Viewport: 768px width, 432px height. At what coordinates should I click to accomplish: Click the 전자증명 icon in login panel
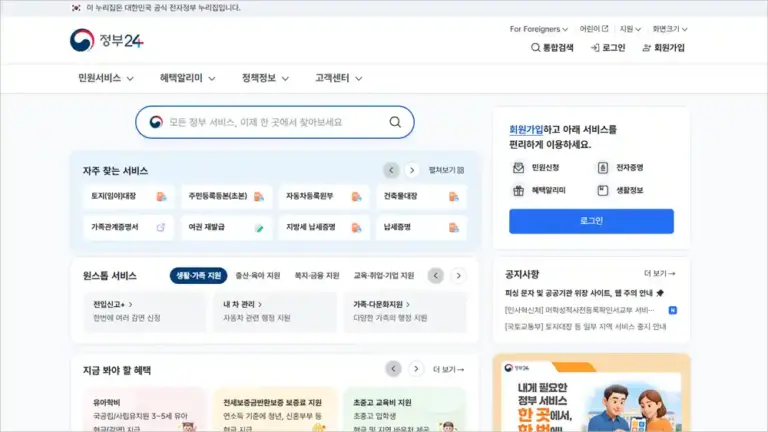602,168
